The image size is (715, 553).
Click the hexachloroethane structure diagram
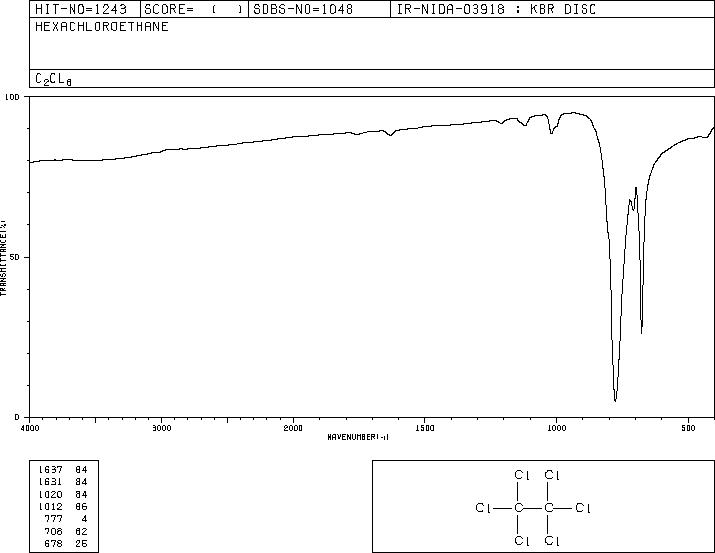533,507
